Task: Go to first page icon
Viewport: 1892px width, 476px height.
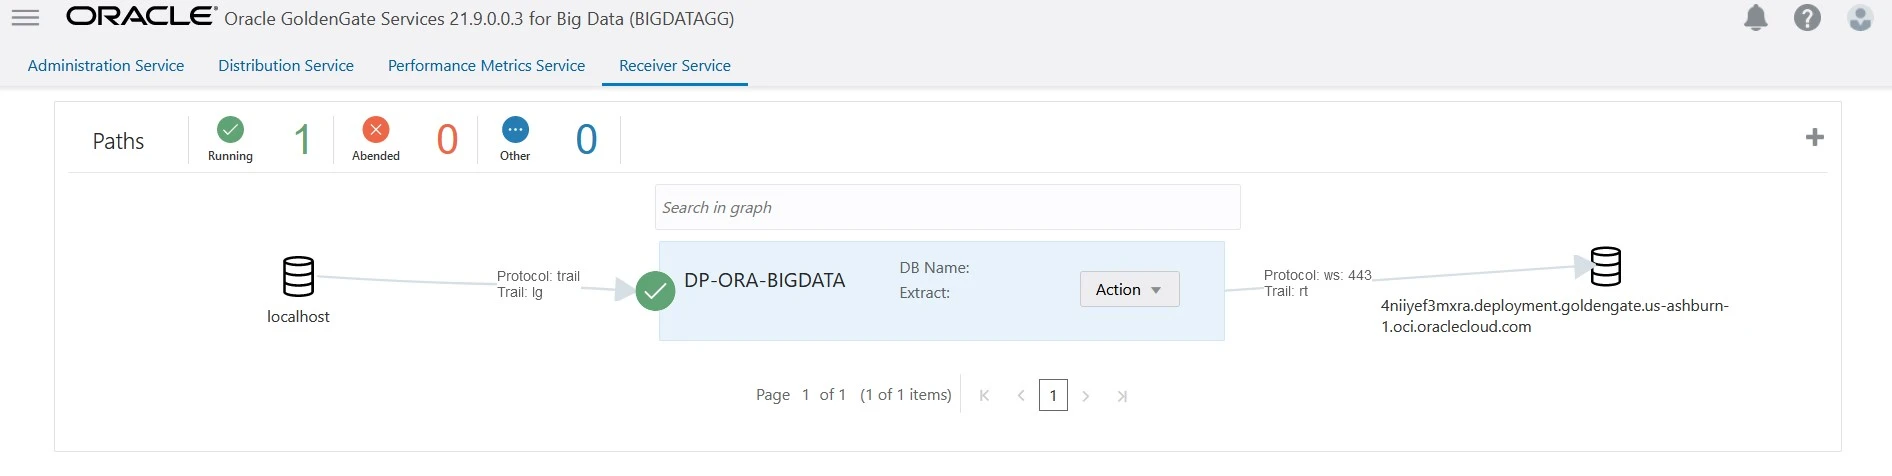Action: [x=985, y=396]
